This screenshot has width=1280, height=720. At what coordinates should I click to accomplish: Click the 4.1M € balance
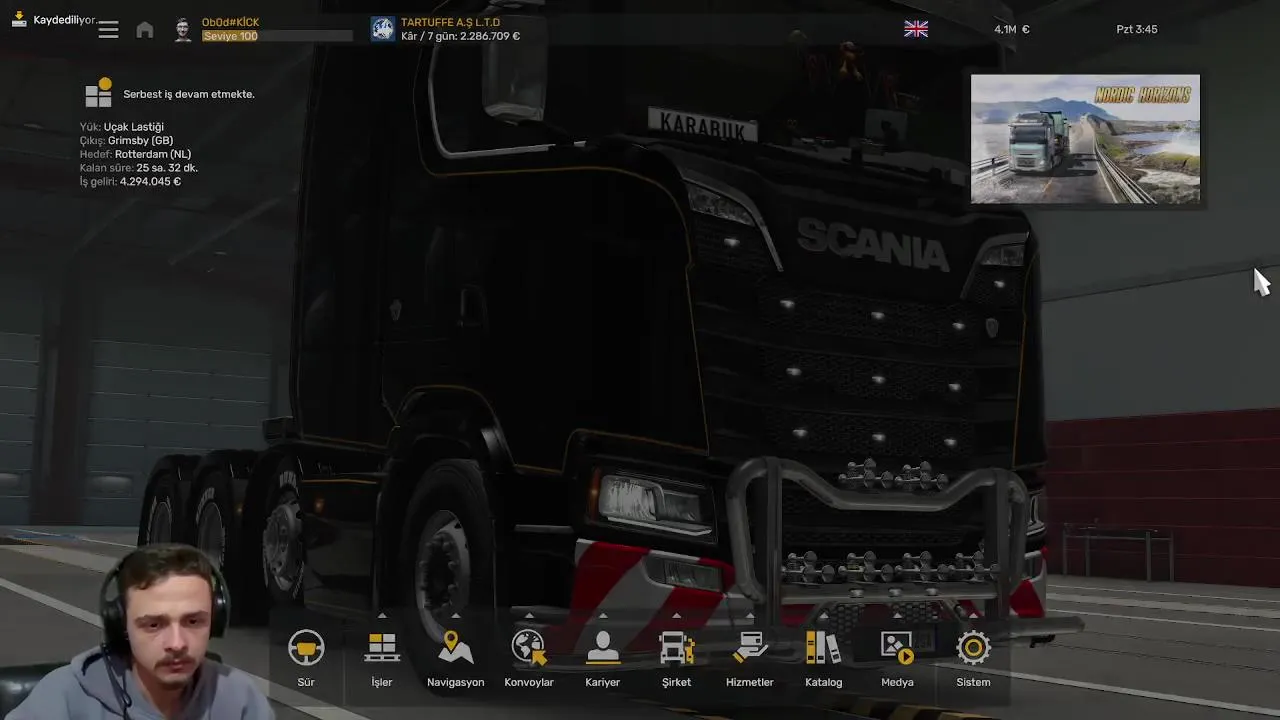pos(1011,29)
